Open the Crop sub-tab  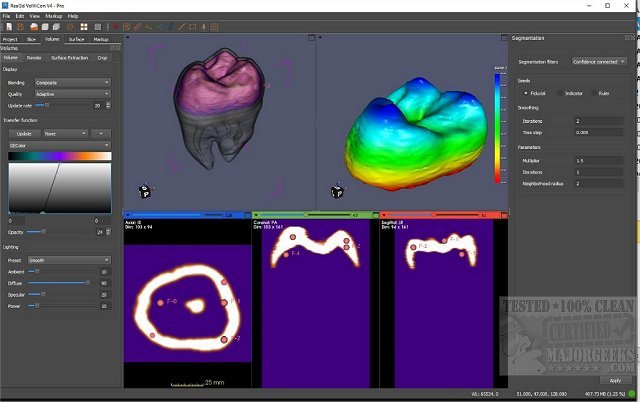click(x=102, y=58)
